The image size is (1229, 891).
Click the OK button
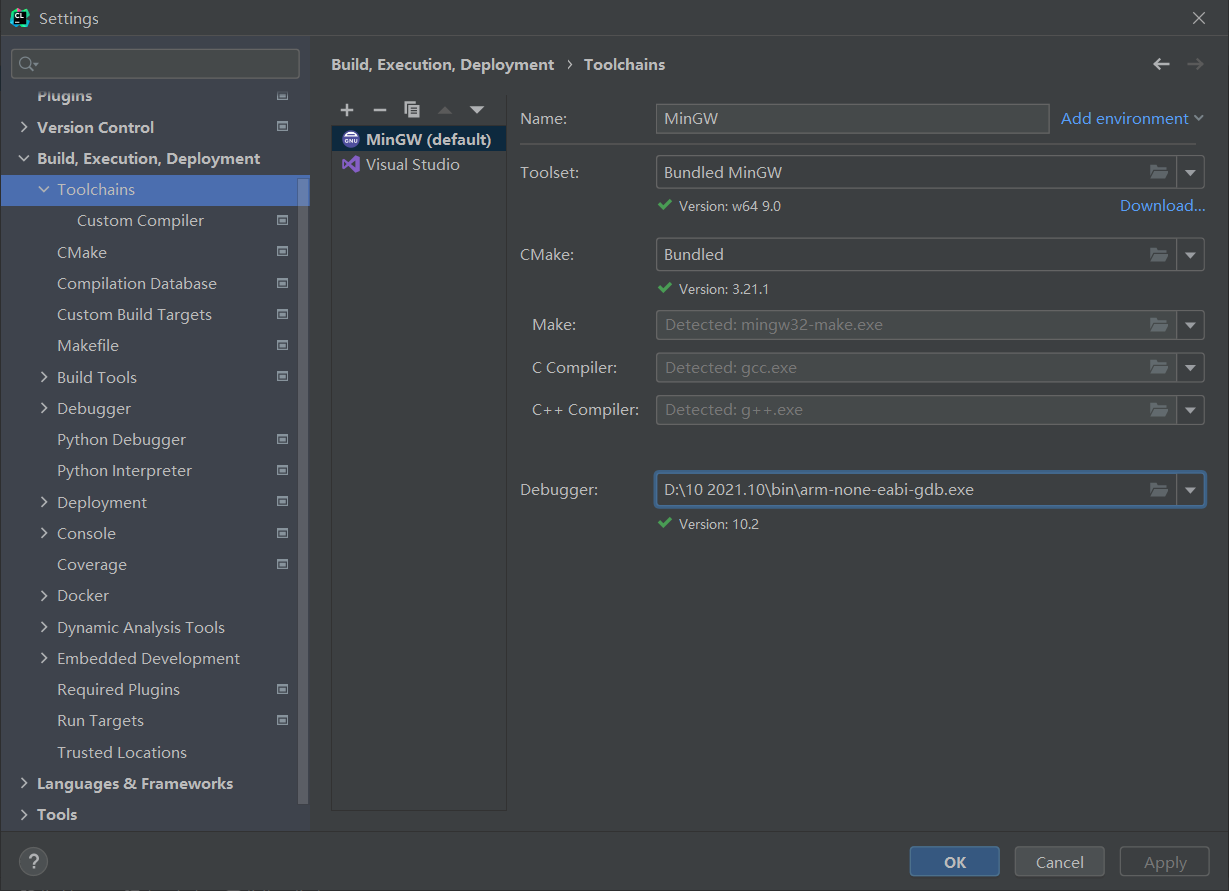pyautogui.click(x=955, y=862)
